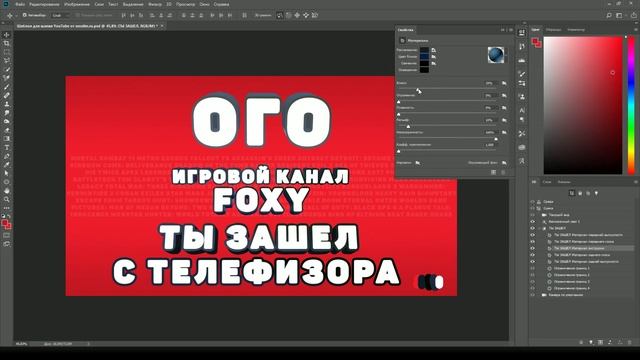
Task: Click the Цвет блика color swatch
Action: click(x=424, y=57)
